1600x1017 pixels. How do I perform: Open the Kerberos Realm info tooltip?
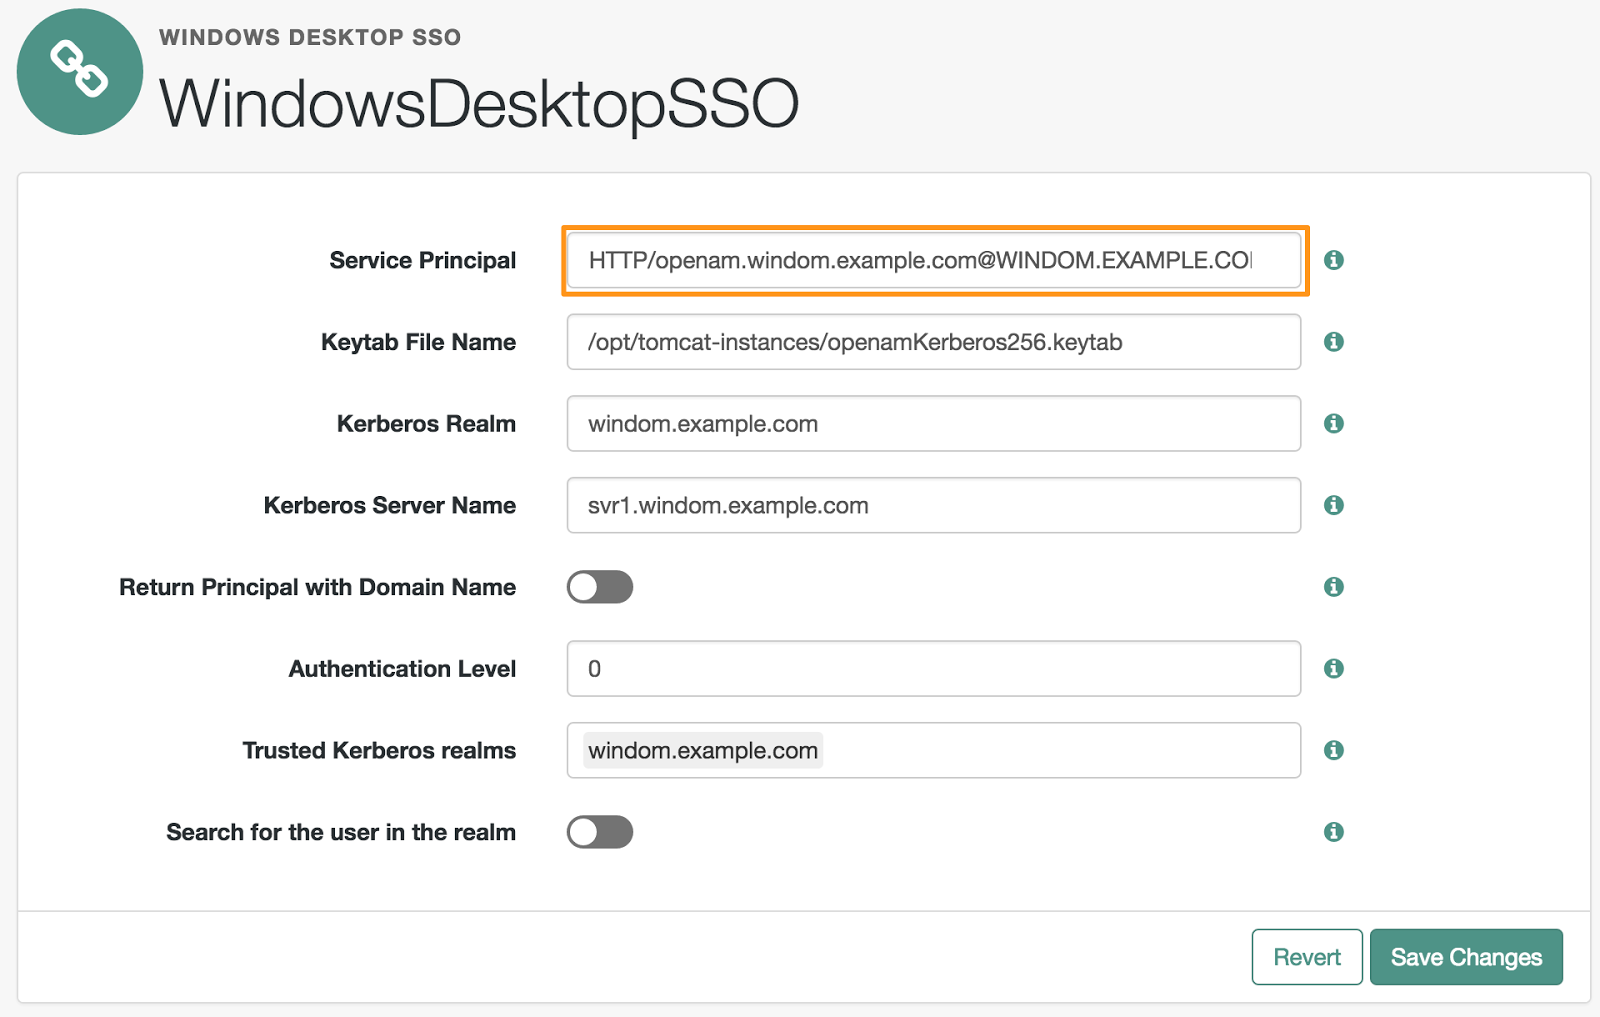1333,423
